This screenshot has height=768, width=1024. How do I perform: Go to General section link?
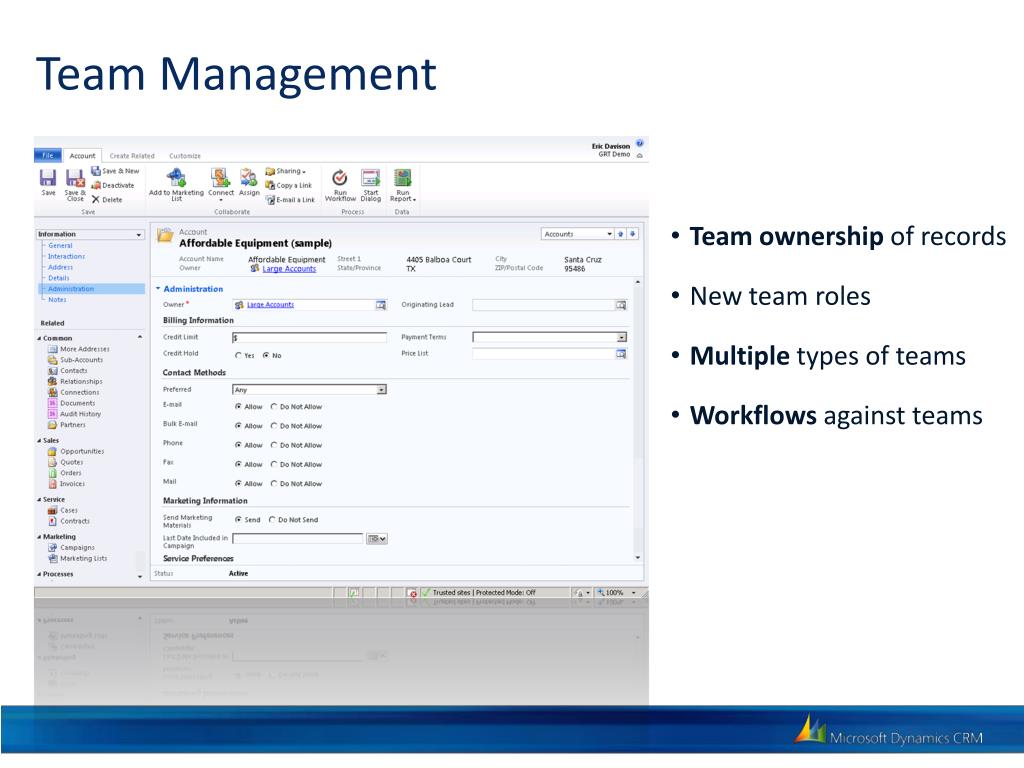click(x=60, y=246)
